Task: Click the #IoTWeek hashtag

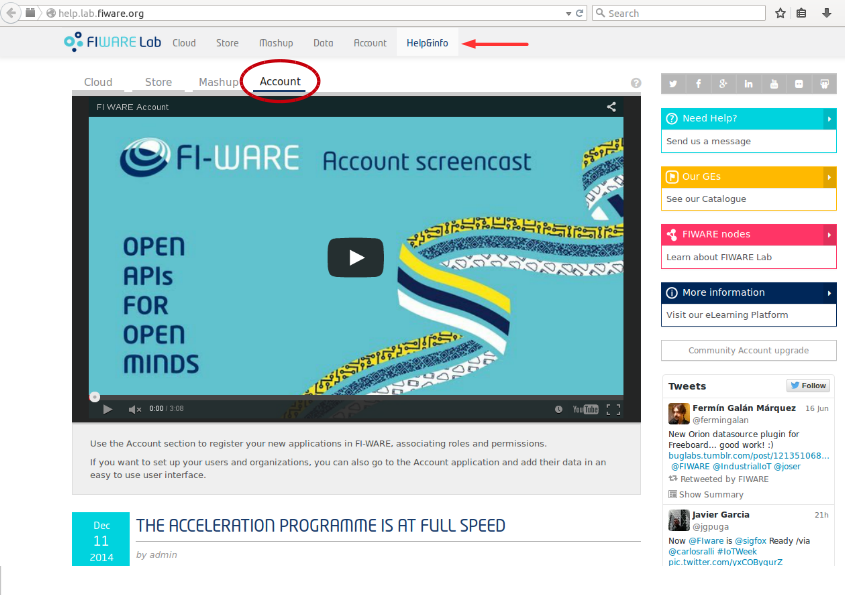Action: (737, 551)
